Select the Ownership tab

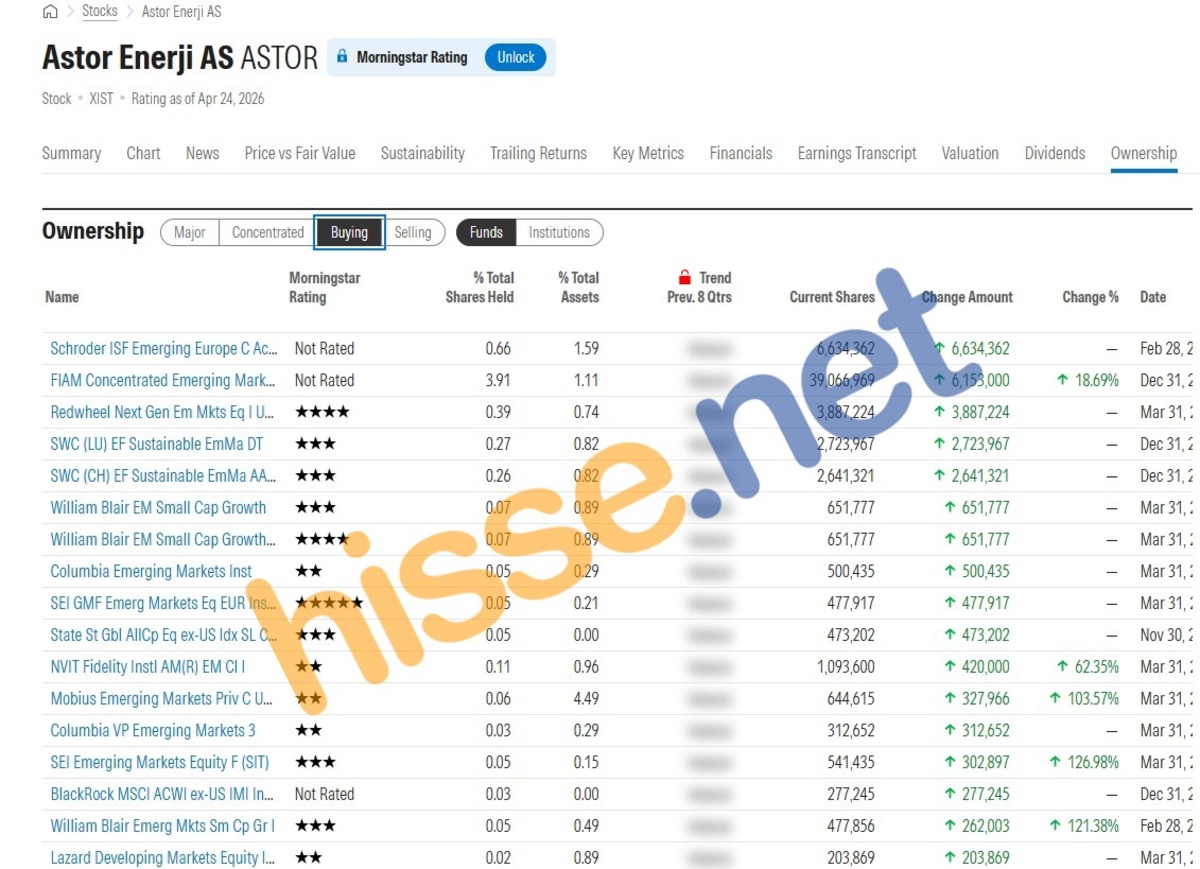[1144, 153]
